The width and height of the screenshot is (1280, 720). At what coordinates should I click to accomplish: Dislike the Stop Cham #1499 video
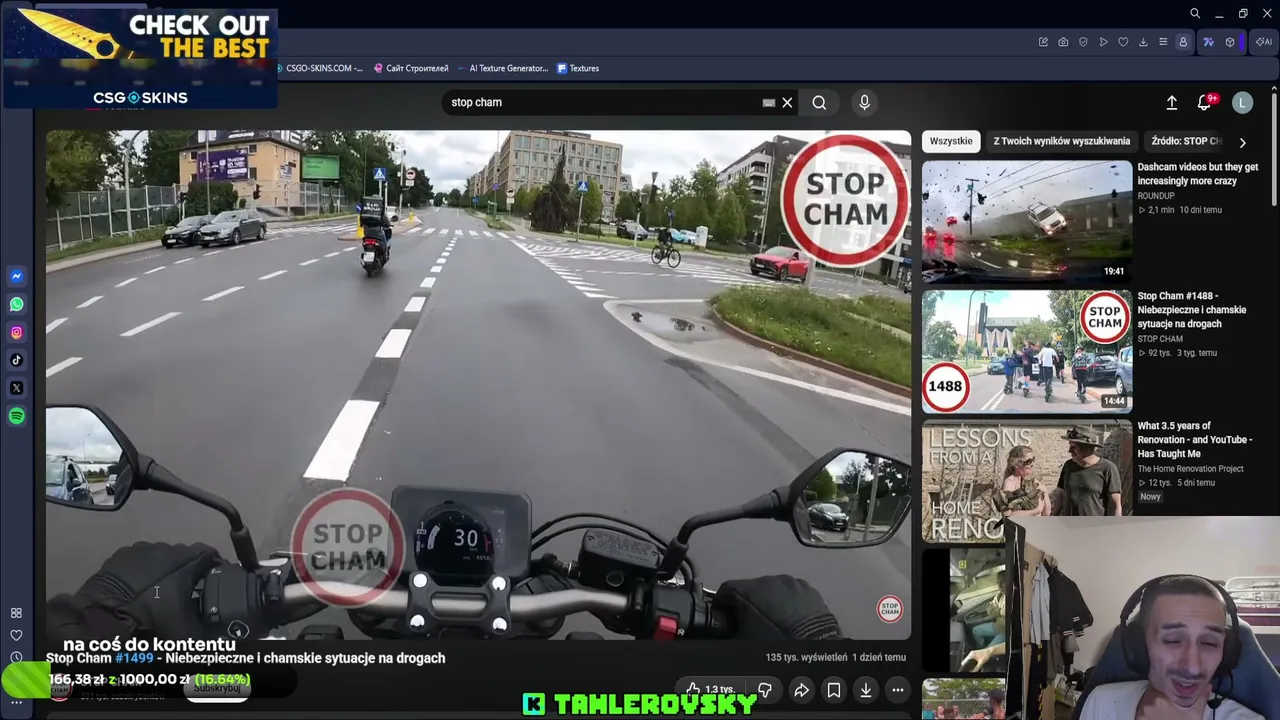(765, 690)
